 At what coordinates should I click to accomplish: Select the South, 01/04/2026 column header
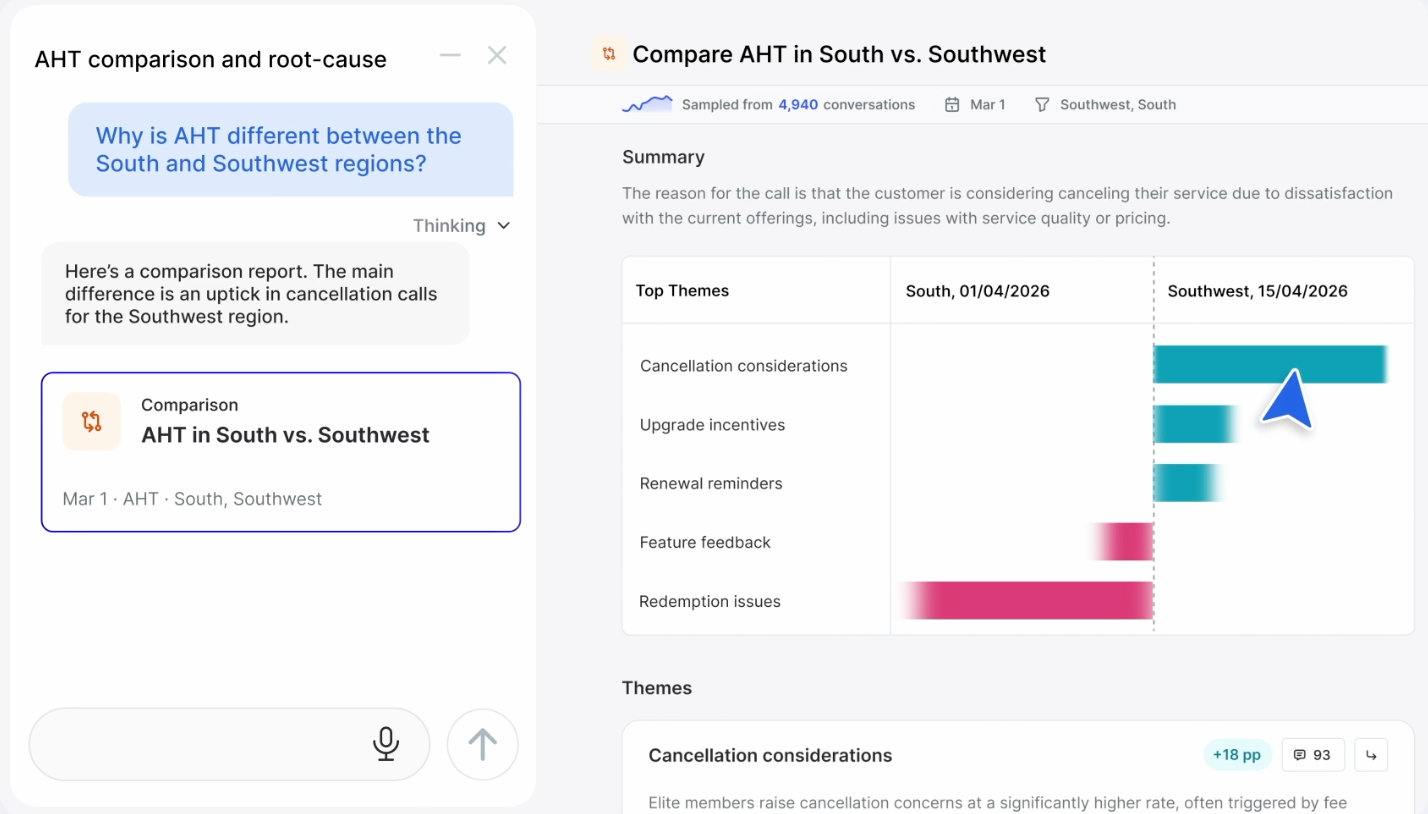coord(977,291)
